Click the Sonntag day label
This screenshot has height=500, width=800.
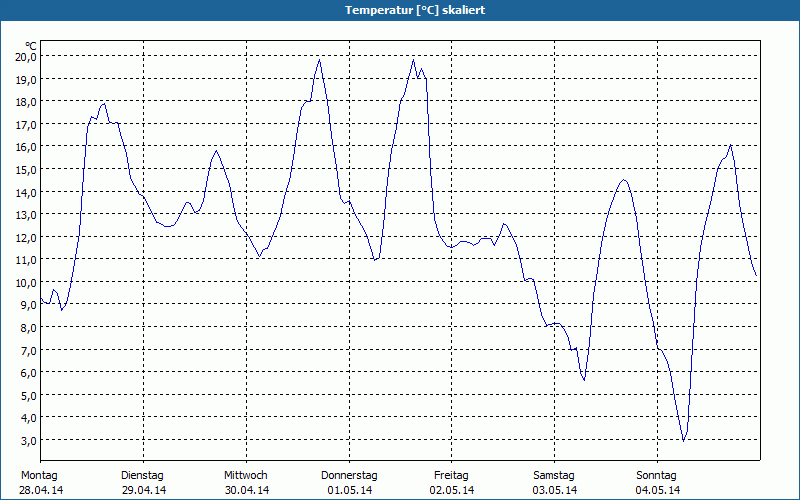point(657,475)
